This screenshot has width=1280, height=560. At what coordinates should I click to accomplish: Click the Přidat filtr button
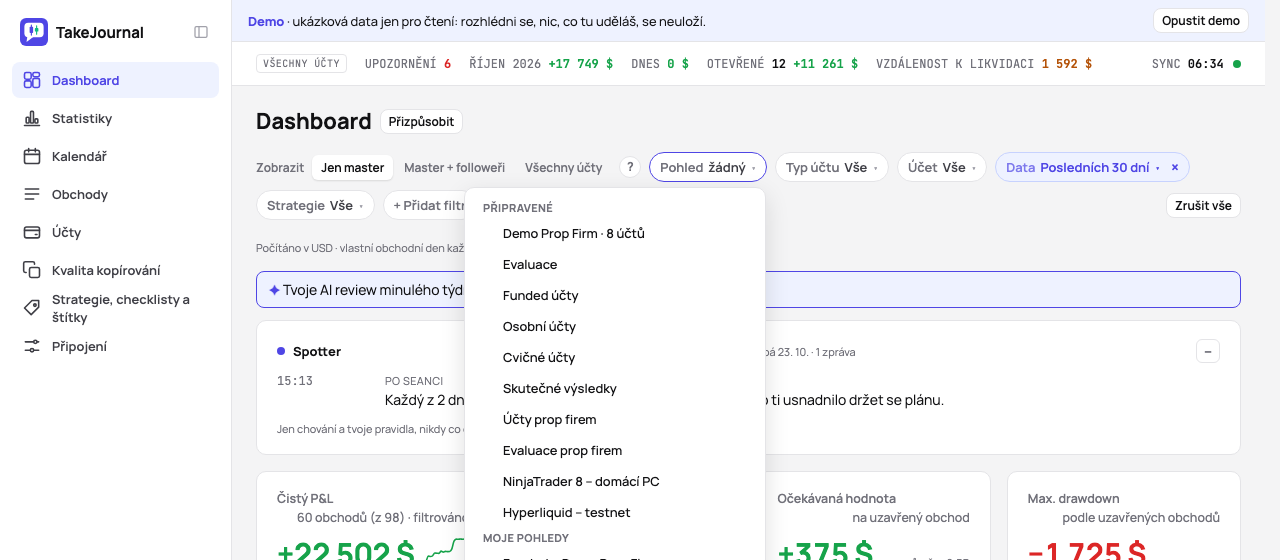[425, 205]
